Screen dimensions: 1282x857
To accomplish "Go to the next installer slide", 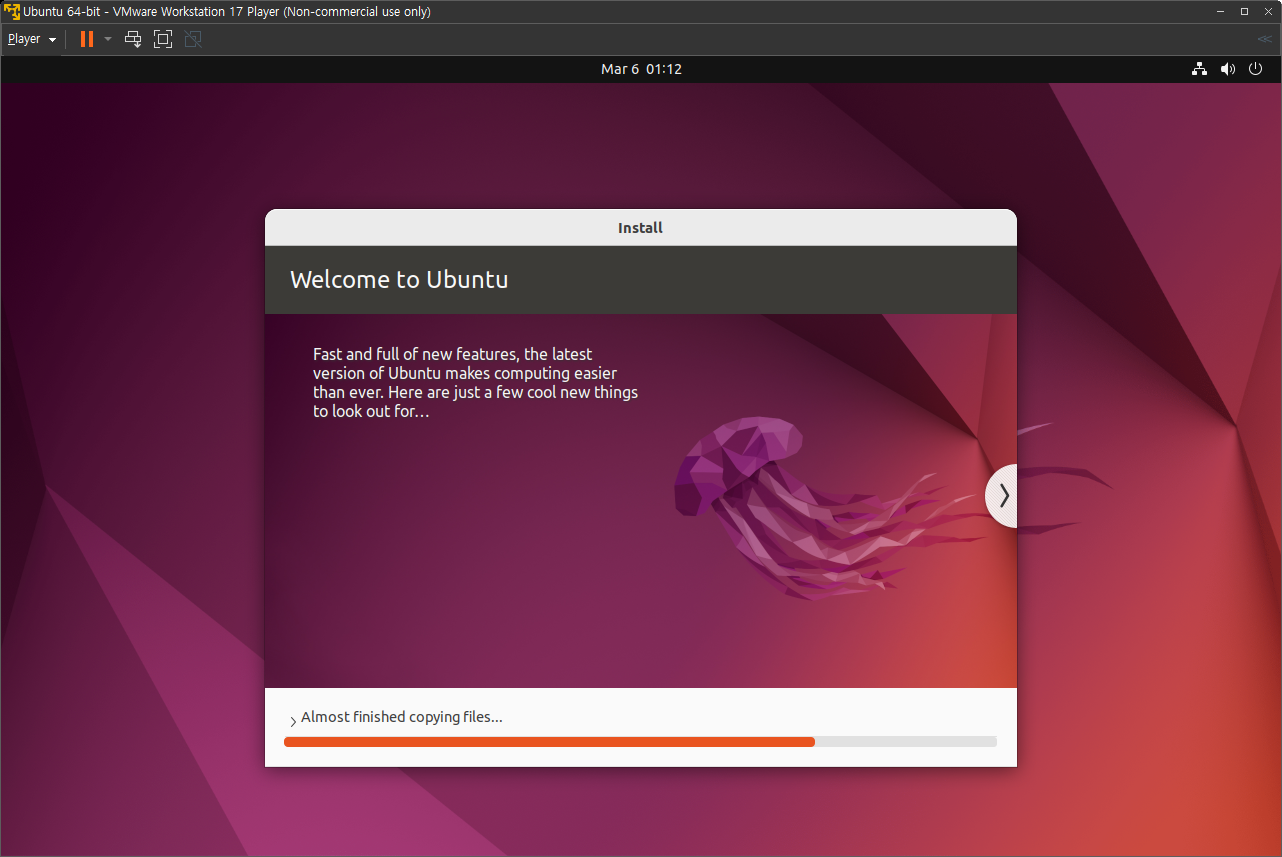I will click(1002, 496).
